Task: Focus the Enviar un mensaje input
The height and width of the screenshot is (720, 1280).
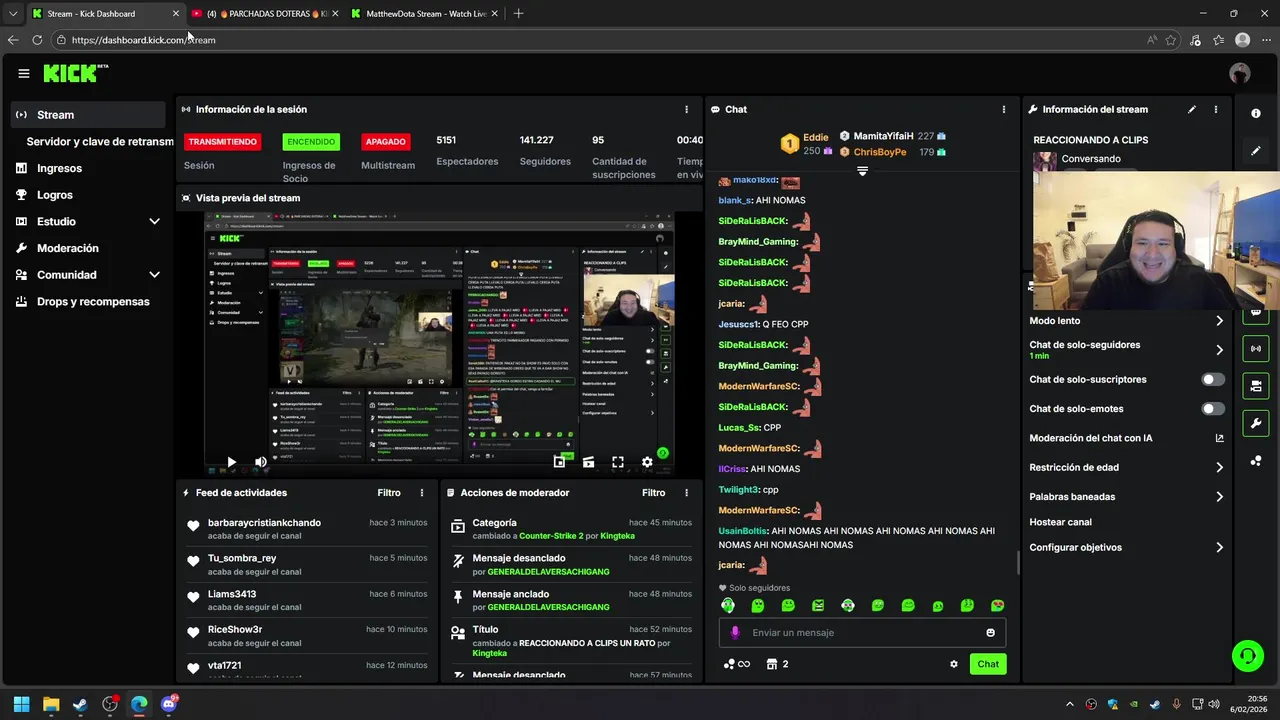Action: click(x=862, y=633)
